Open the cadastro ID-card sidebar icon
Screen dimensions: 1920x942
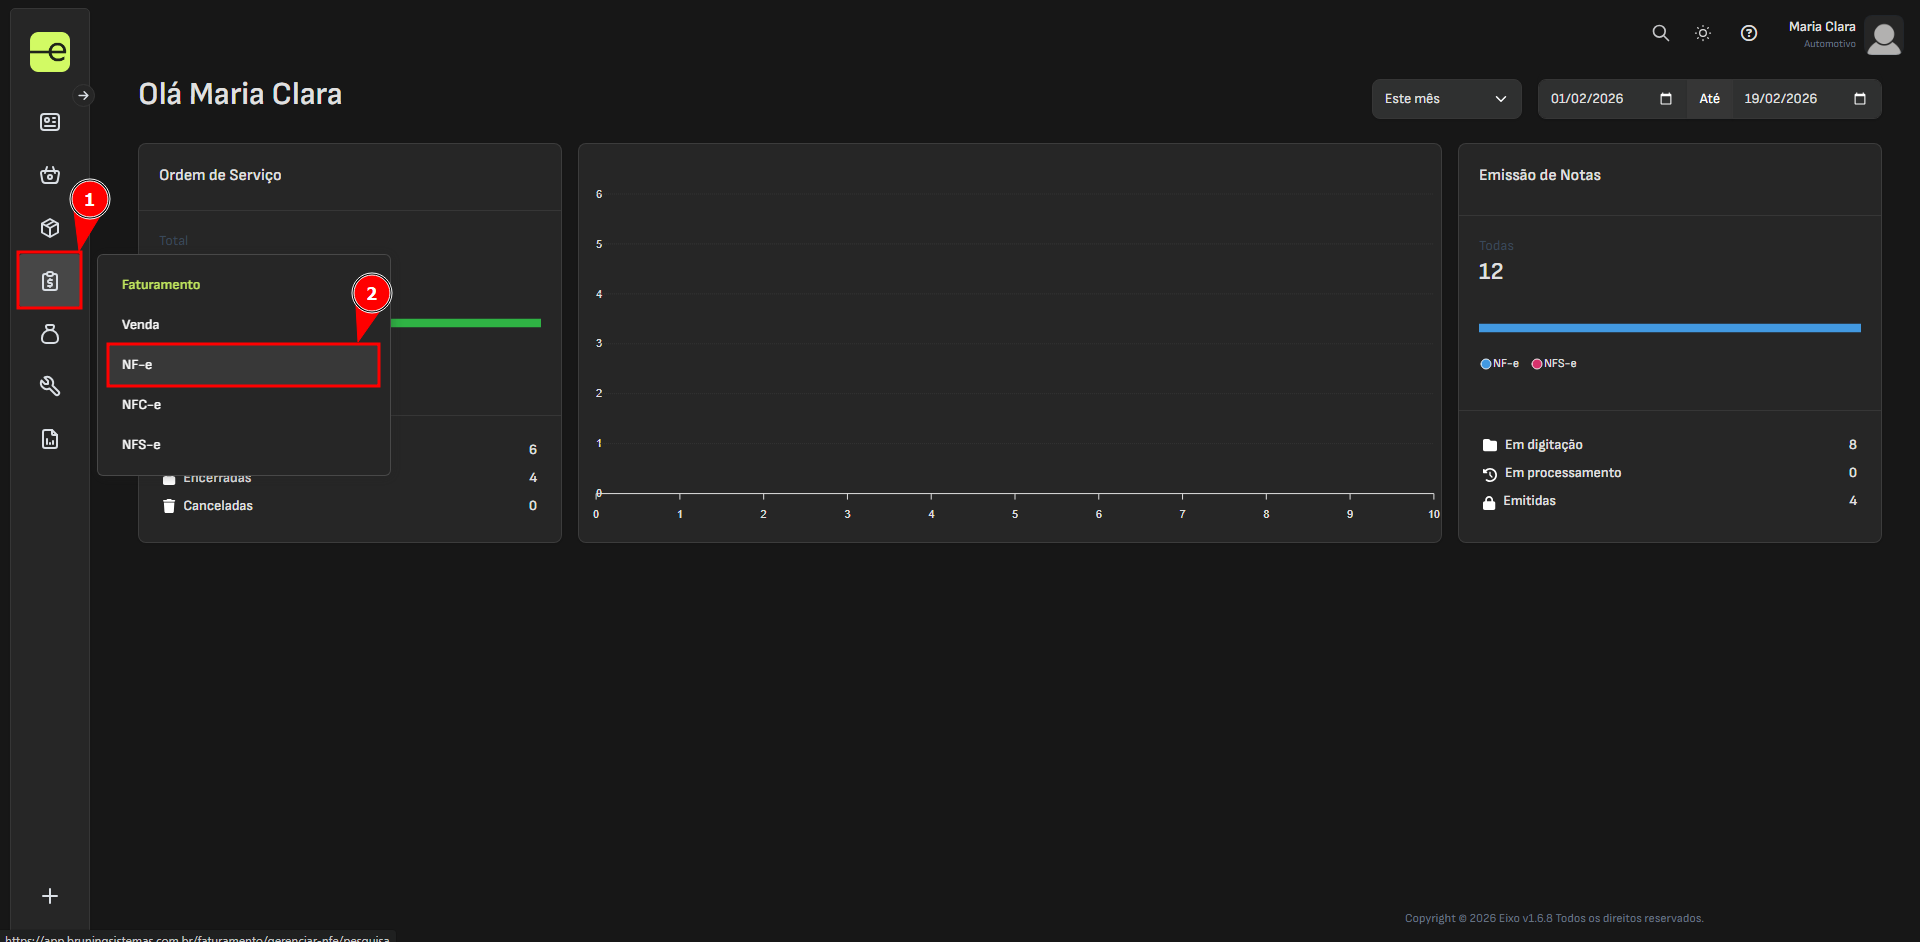(50, 122)
